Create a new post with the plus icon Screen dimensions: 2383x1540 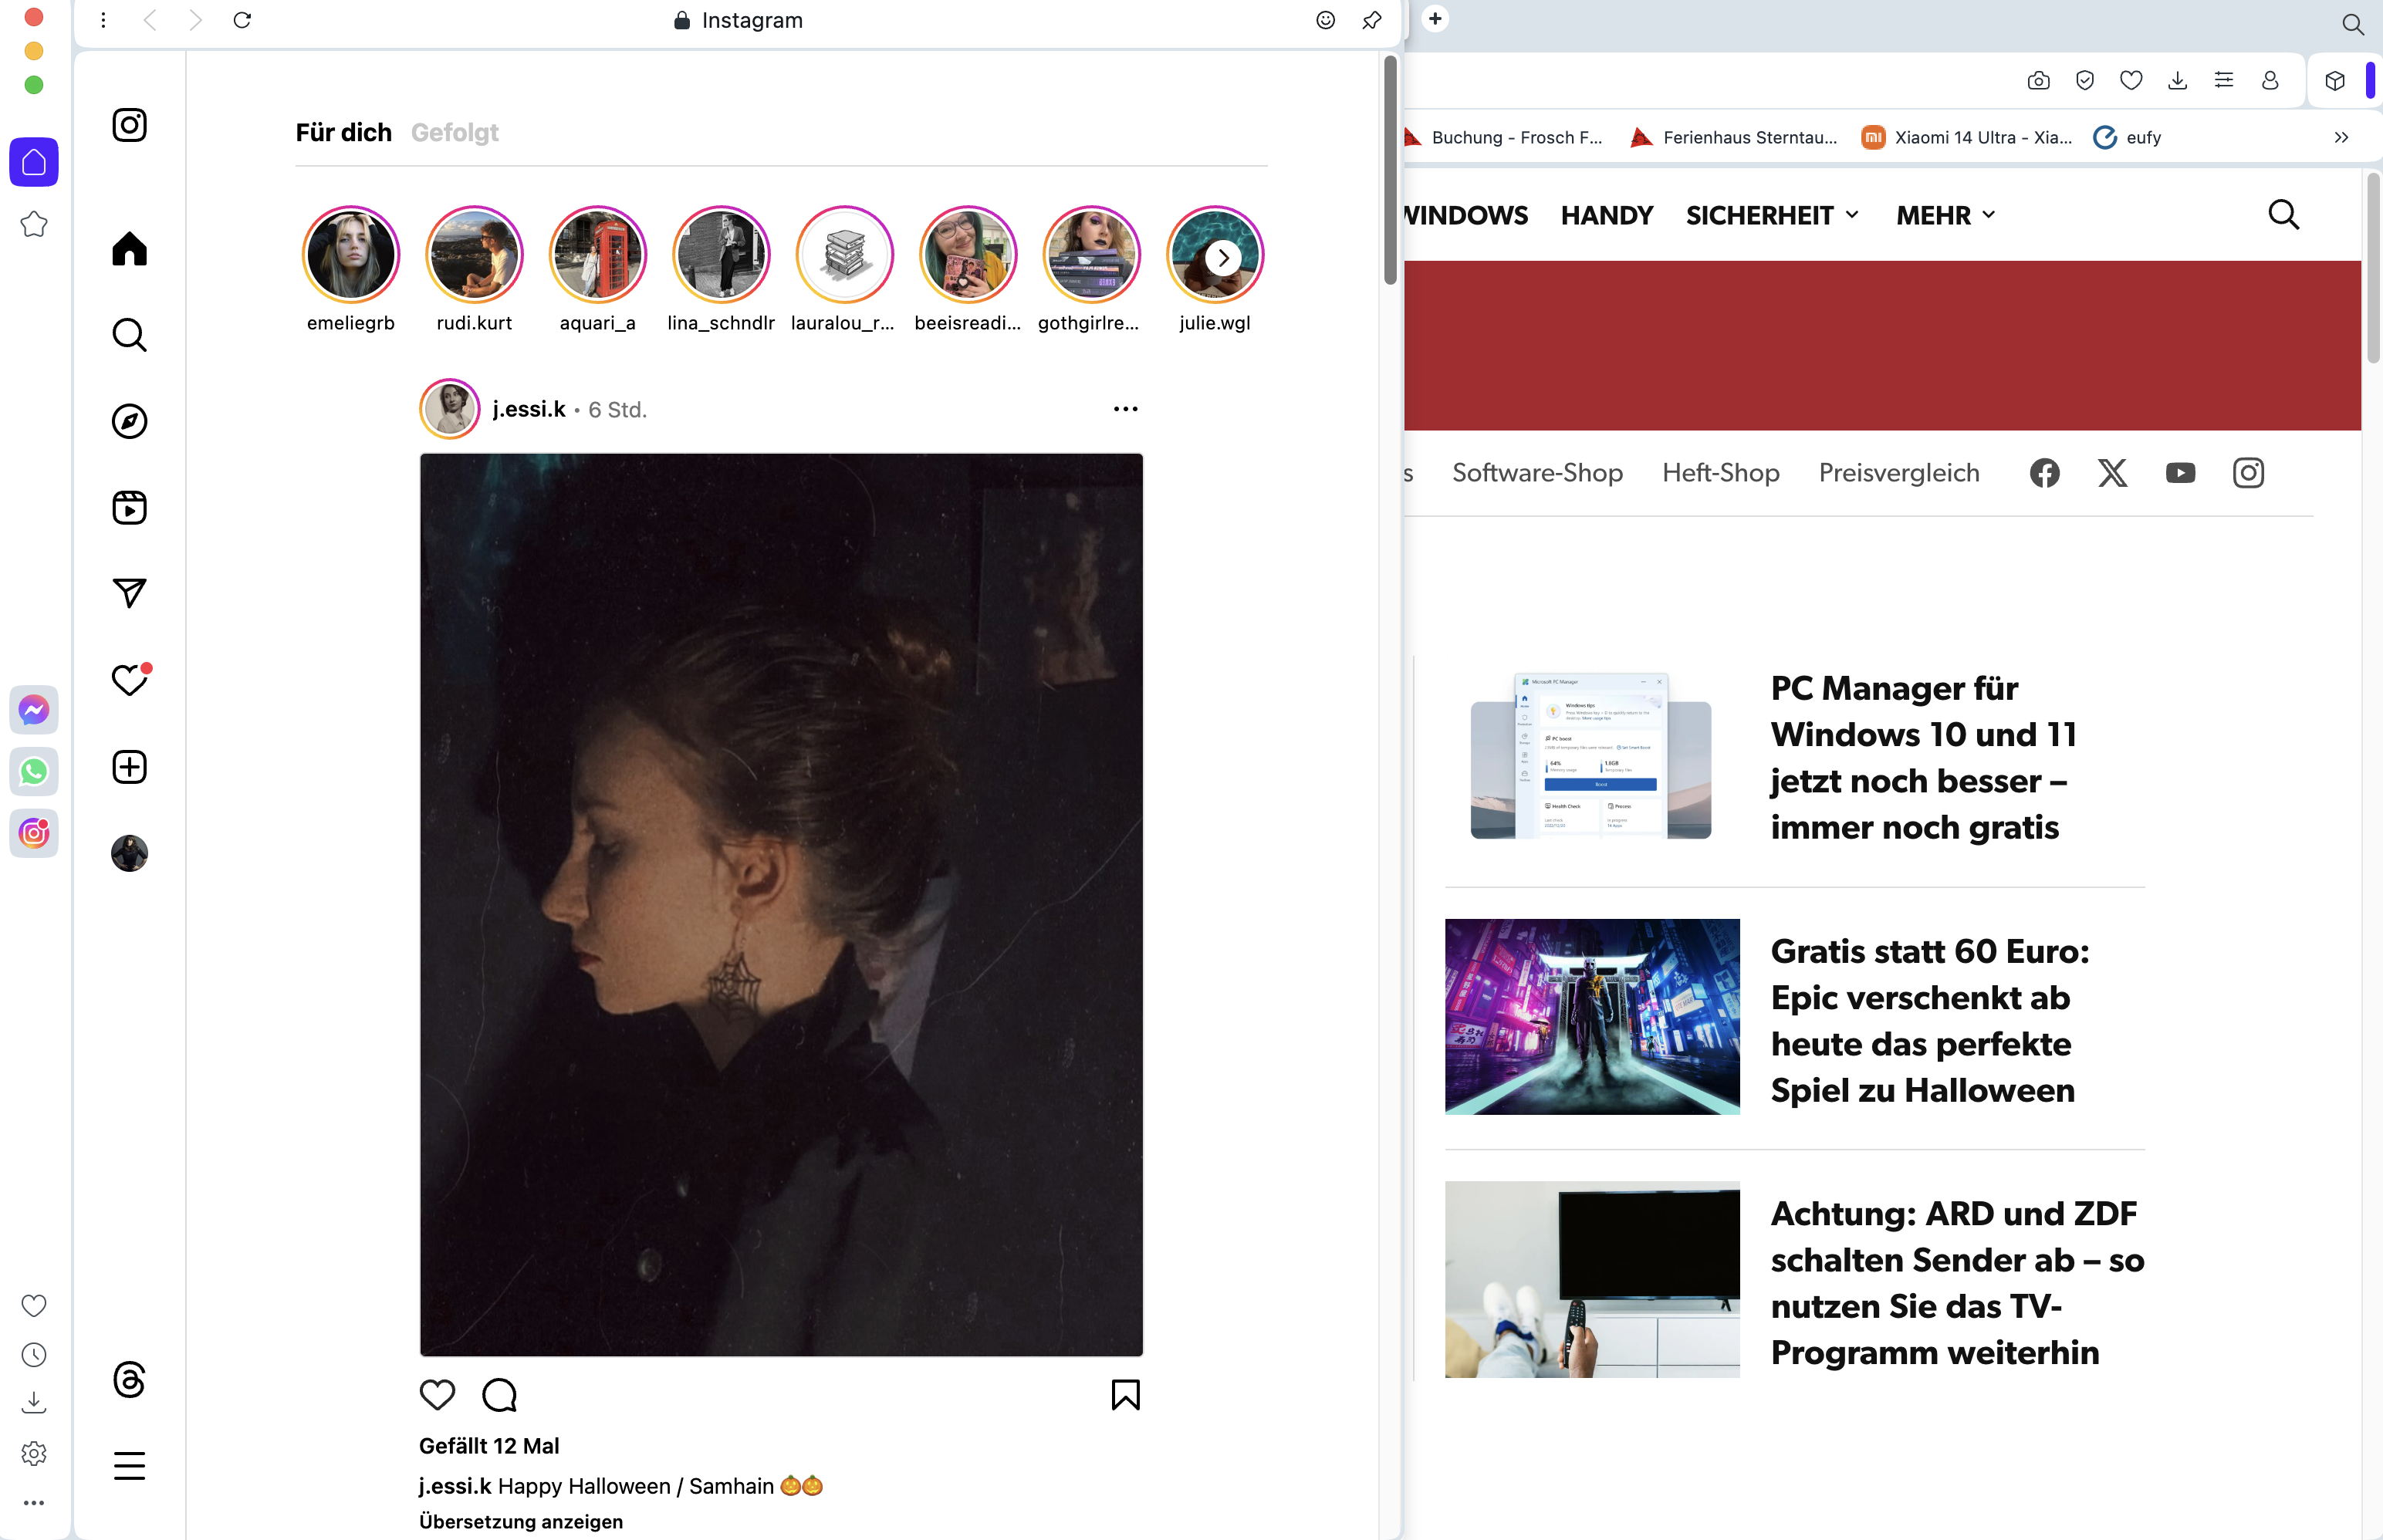(x=129, y=766)
